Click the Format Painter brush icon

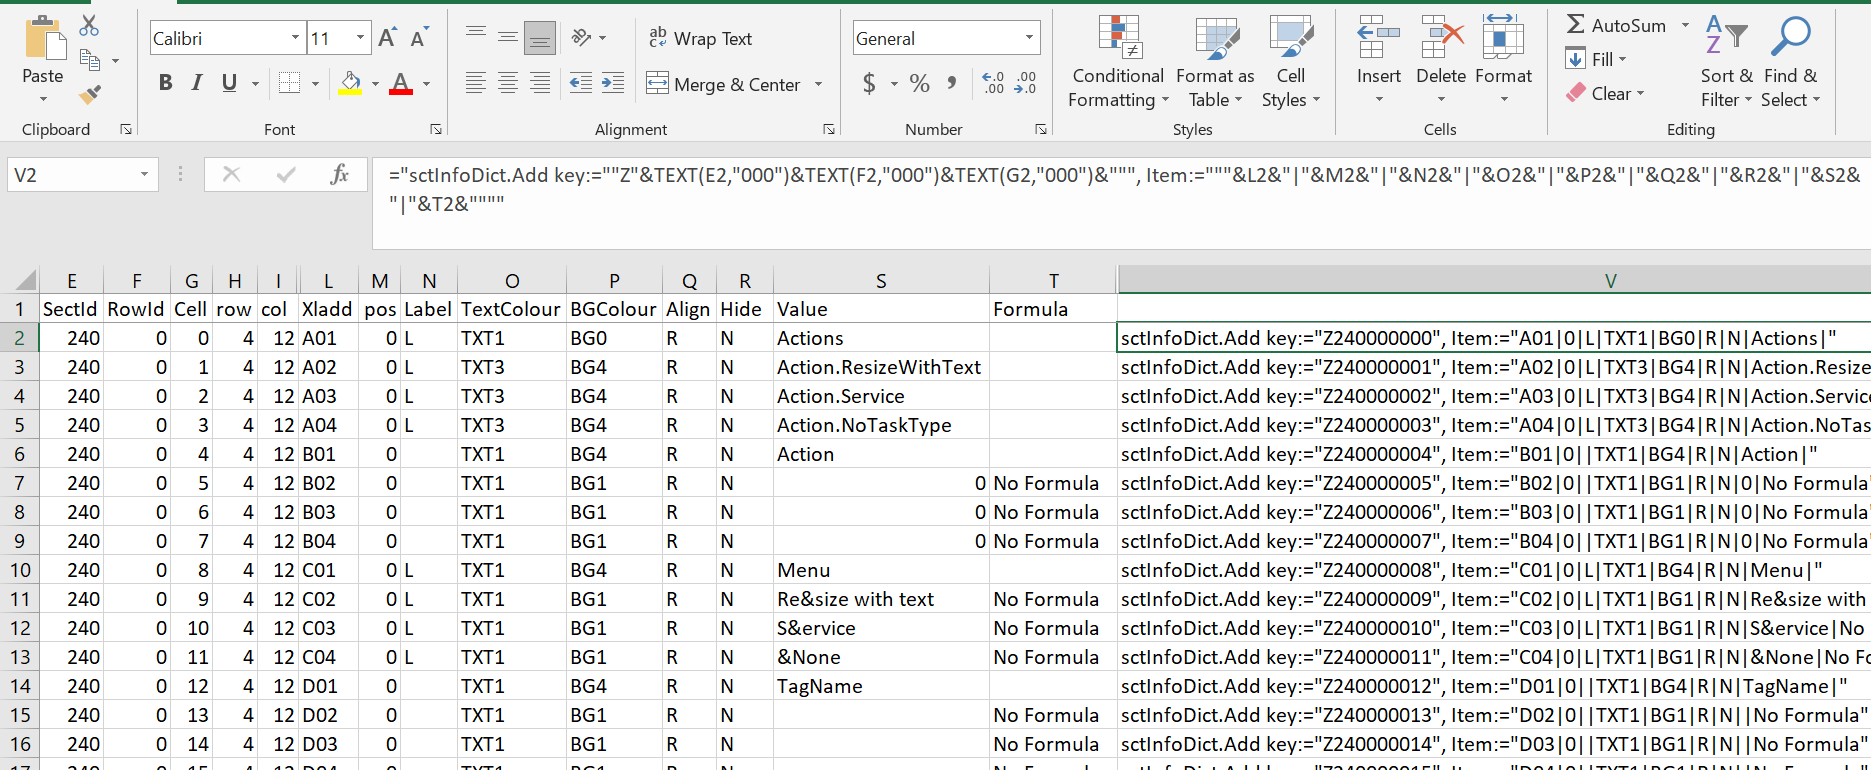(x=90, y=95)
